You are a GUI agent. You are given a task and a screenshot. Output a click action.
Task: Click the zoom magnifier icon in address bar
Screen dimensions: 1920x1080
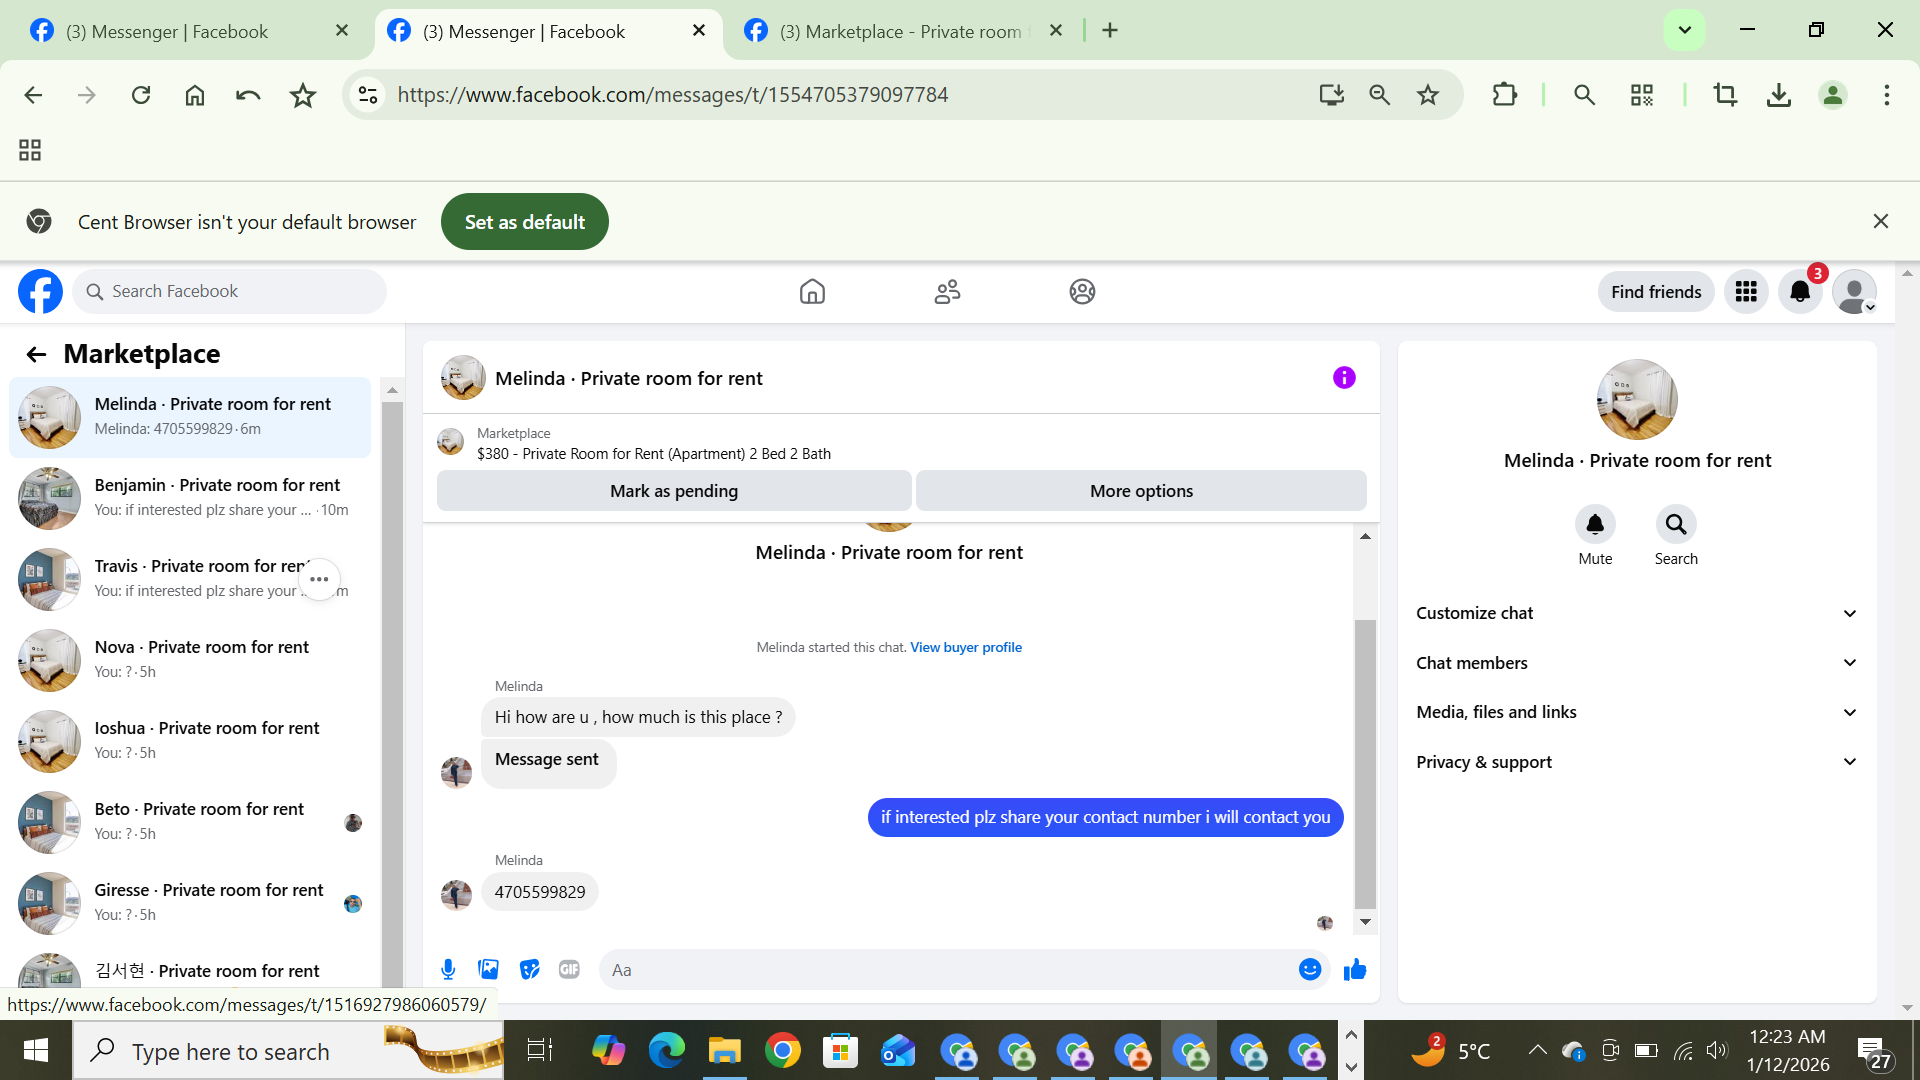(x=1380, y=95)
